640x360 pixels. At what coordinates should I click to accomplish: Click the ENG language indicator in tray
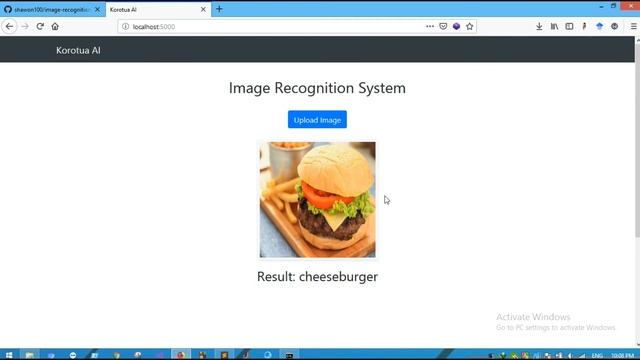click(x=597, y=356)
